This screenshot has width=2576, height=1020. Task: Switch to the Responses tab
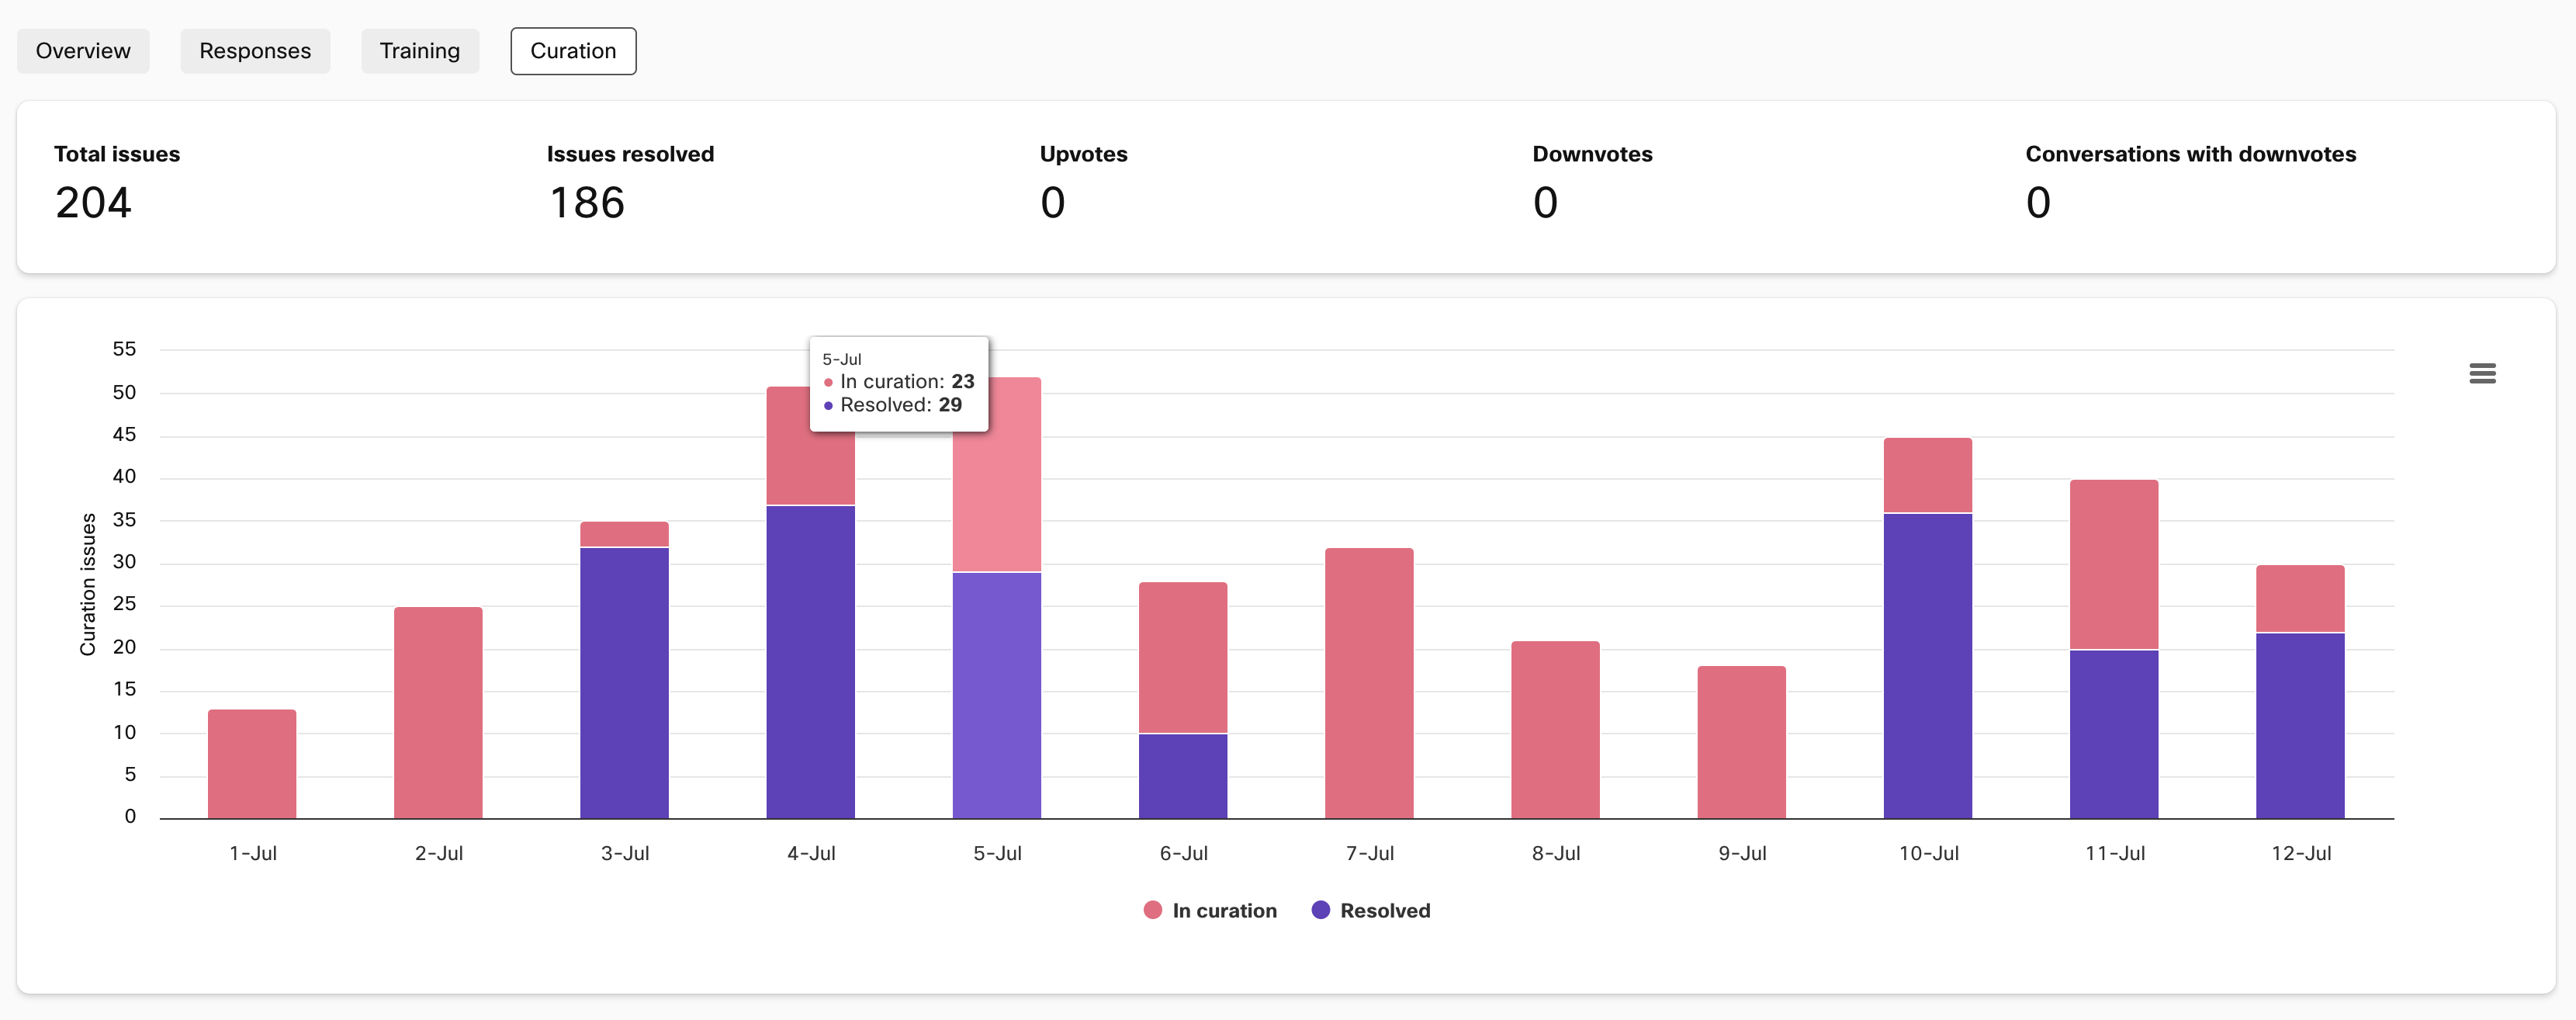tap(255, 51)
